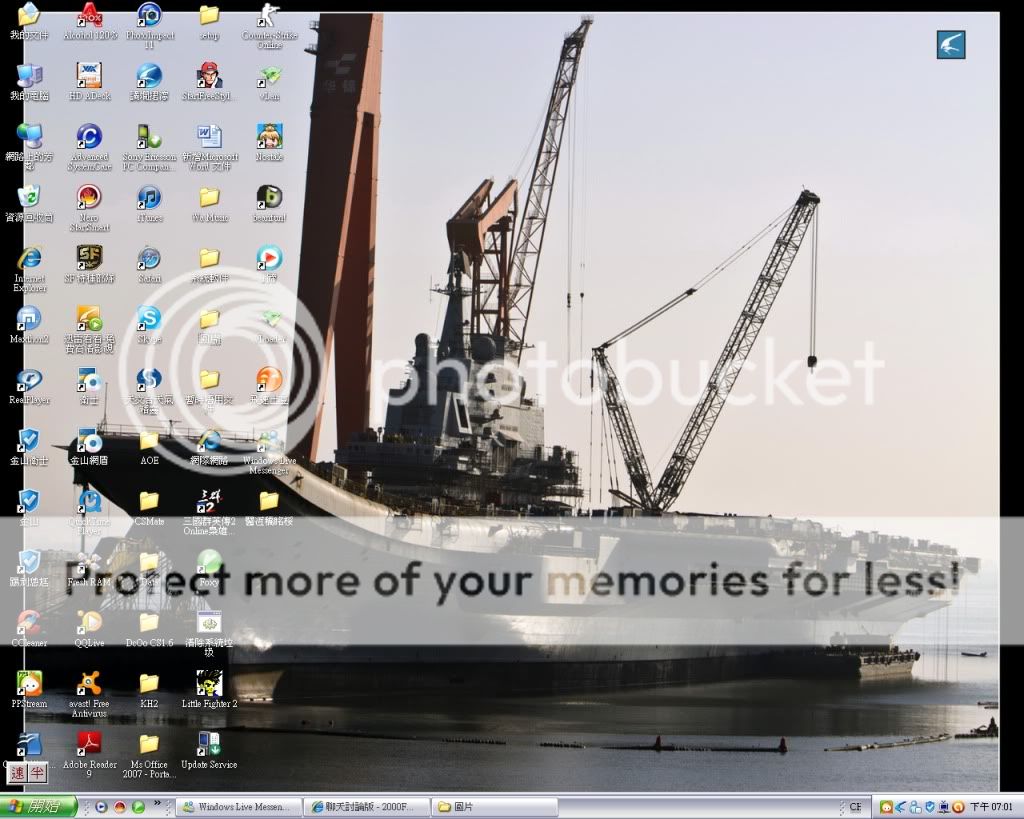Toggle the 半 half-width IME indicator

[36, 773]
